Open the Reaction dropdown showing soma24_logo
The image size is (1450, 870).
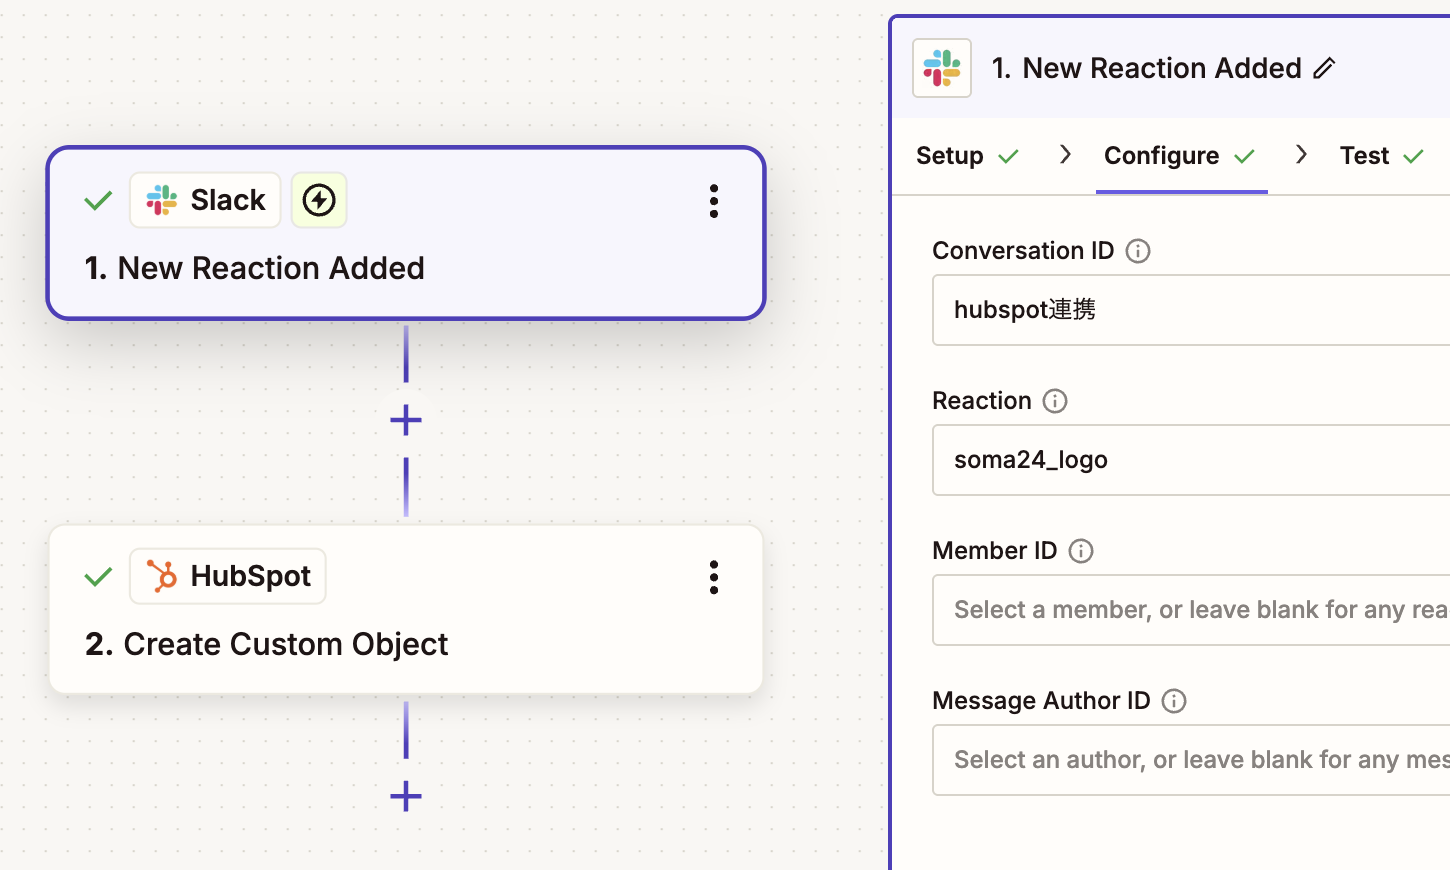1191,460
